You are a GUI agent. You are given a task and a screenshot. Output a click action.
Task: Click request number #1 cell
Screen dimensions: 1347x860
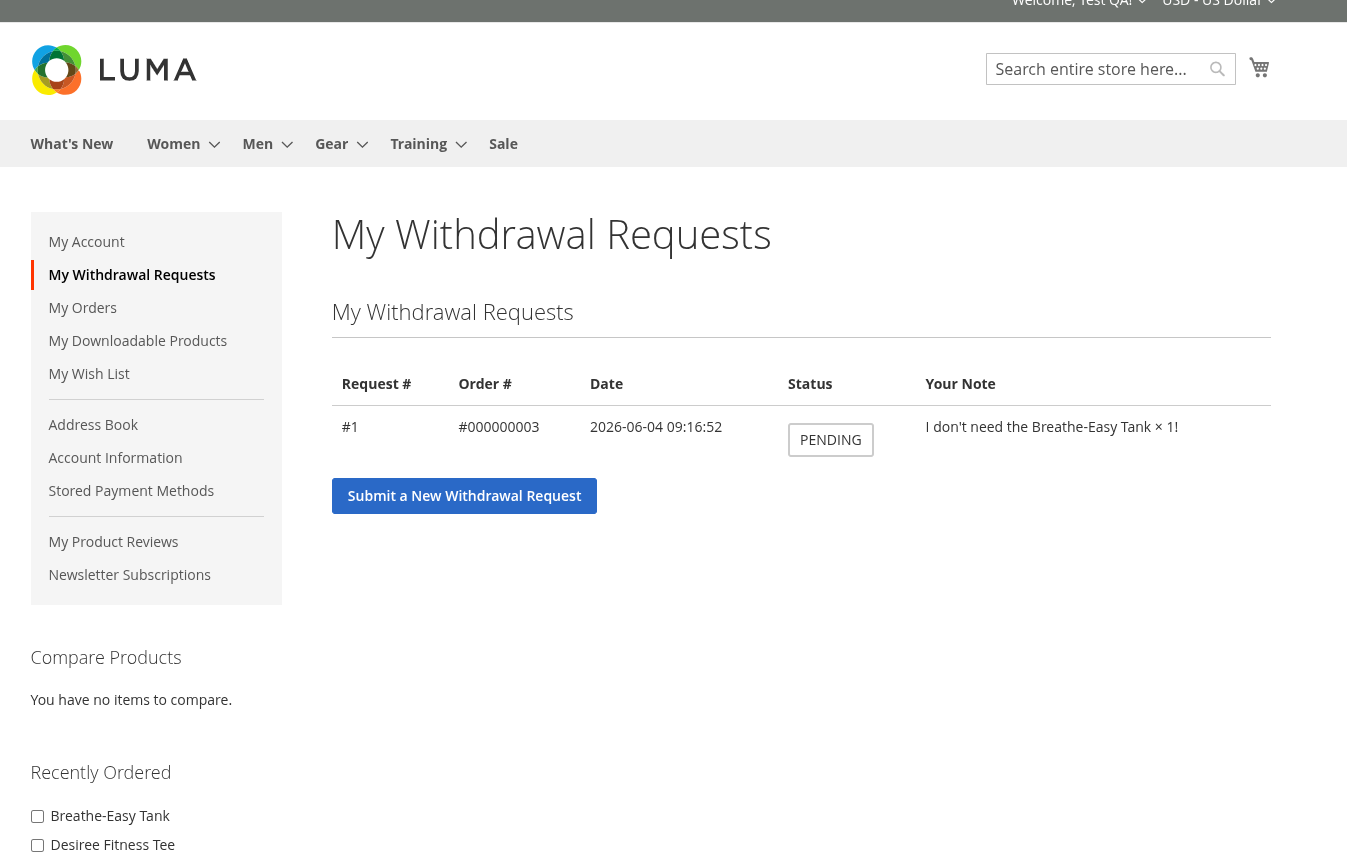point(350,427)
